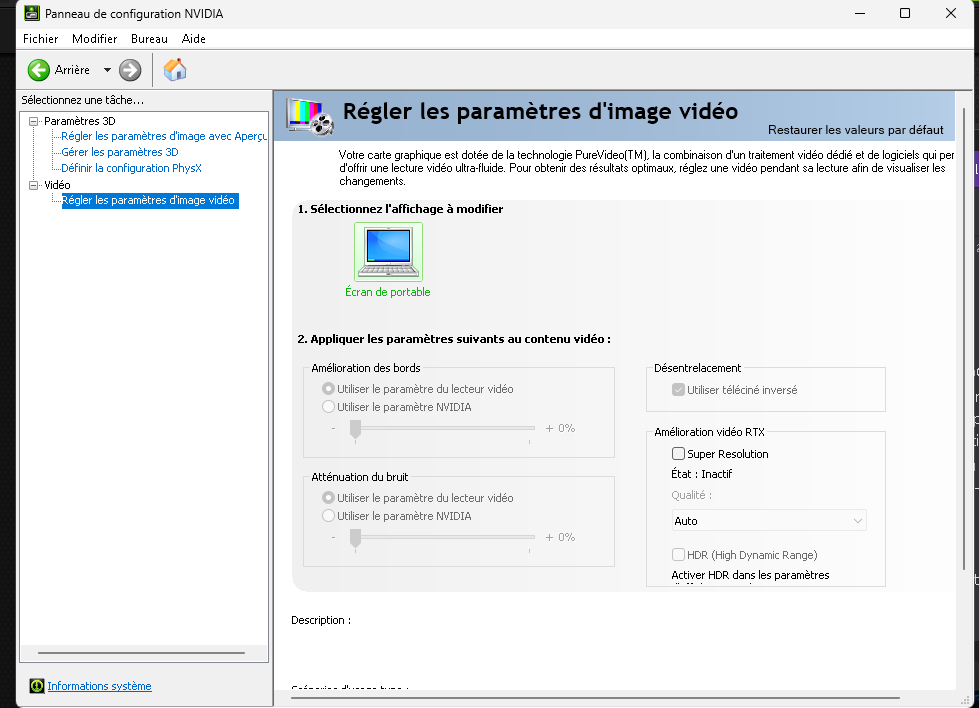Open the Bureau menu
Viewport: 979px width, 708px height.
pyautogui.click(x=149, y=39)
